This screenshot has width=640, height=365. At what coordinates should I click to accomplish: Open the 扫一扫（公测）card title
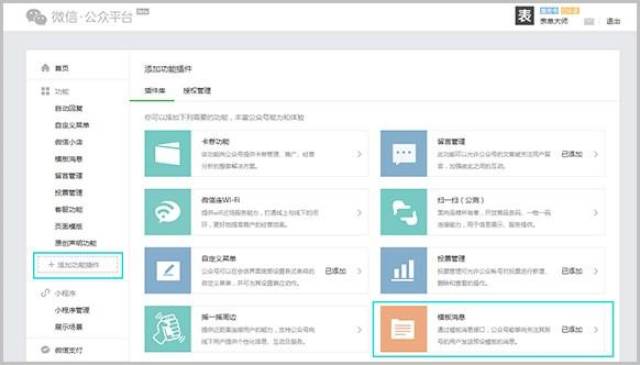[x=460, y=200]
